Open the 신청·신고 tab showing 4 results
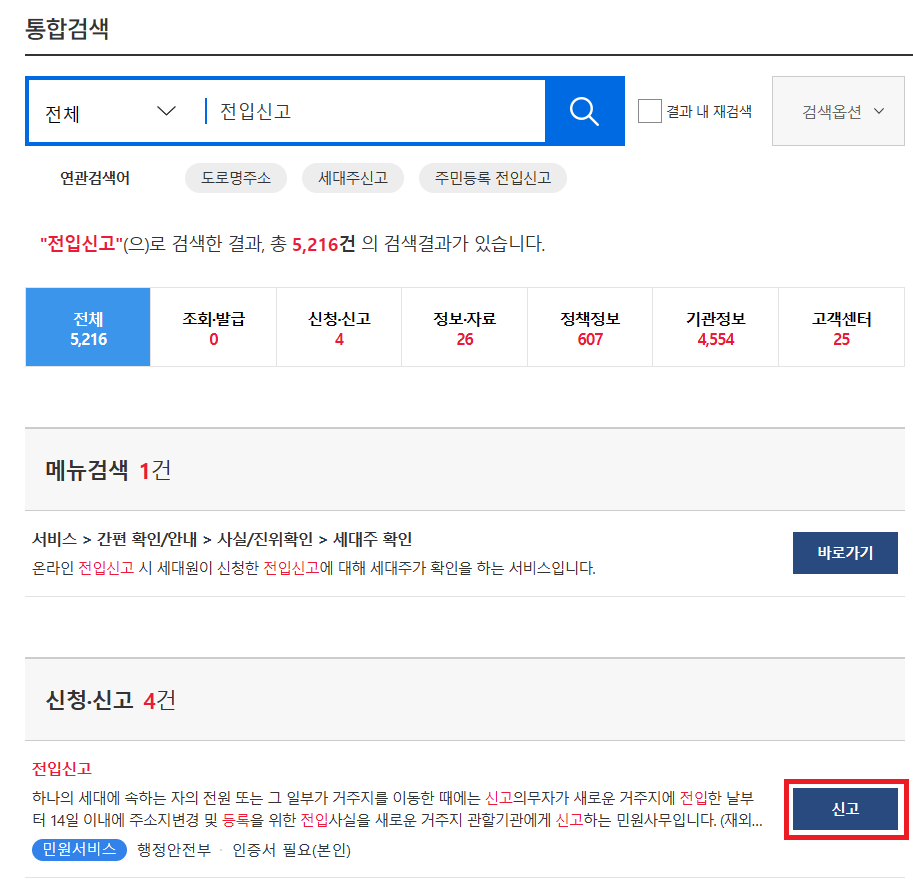The image size is (913, 889). [338, 327]
